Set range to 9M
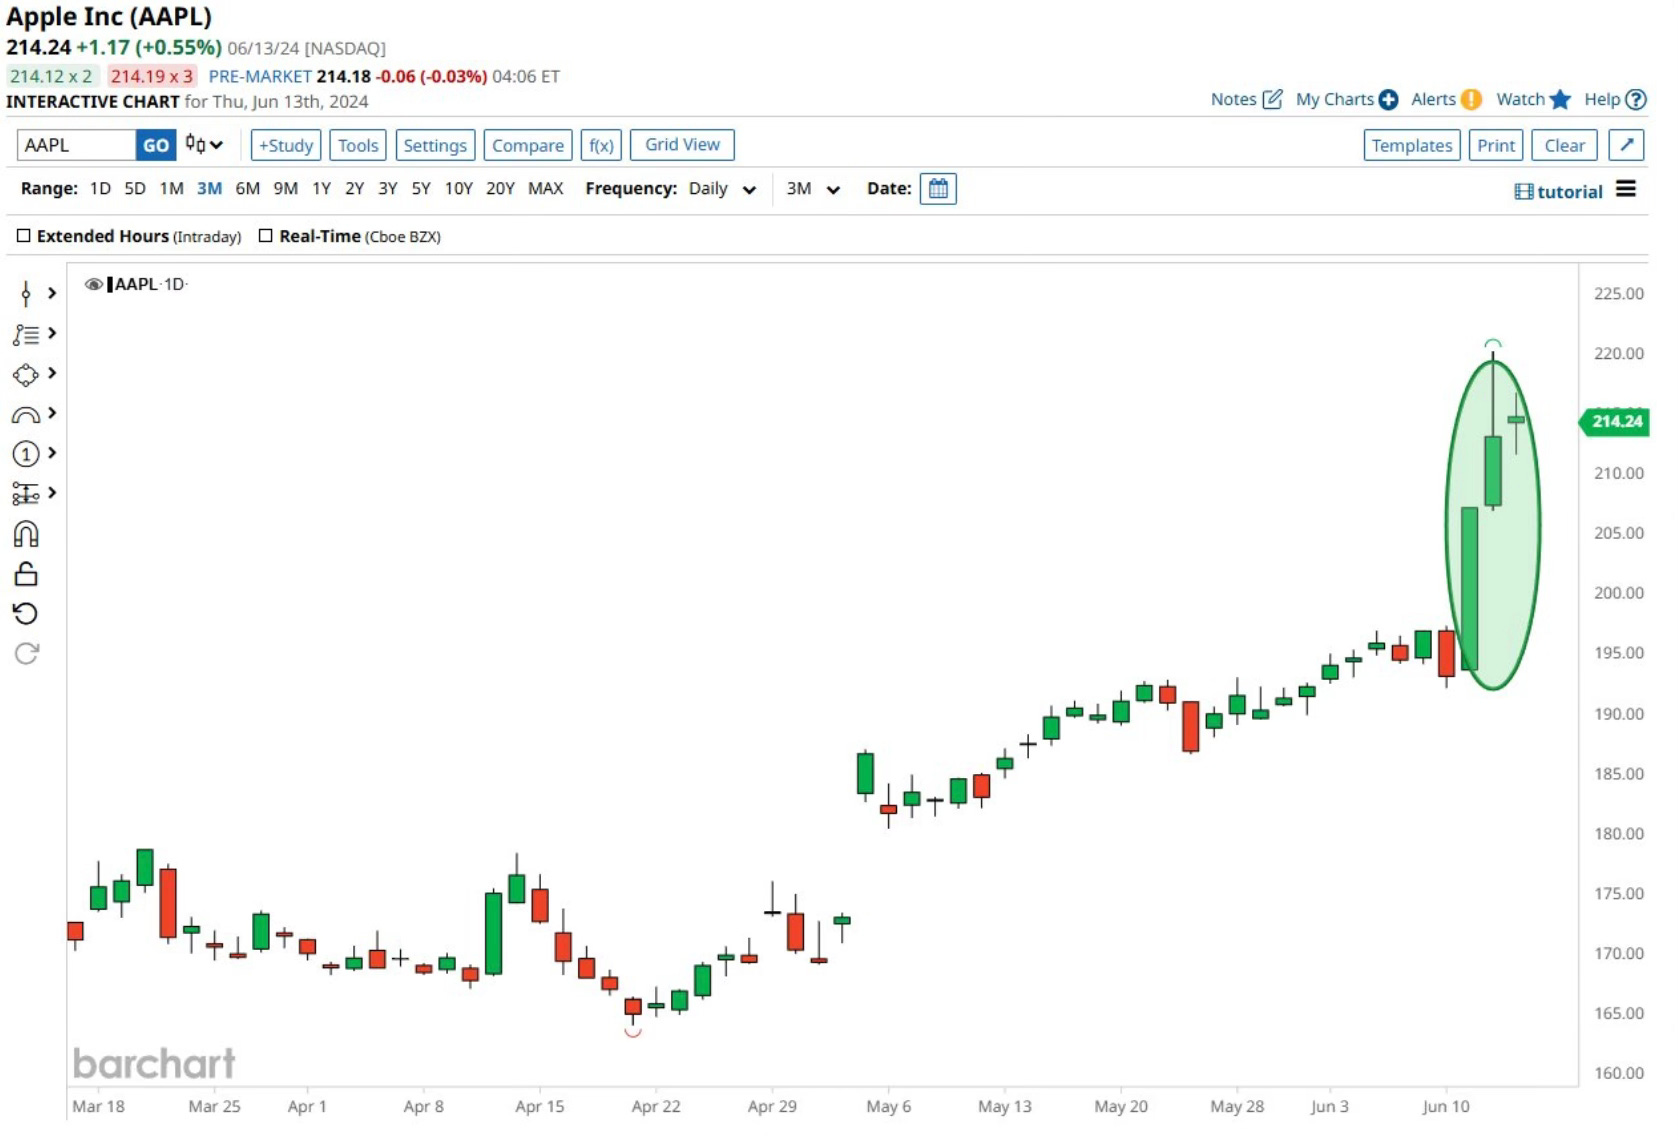 coord(286,188)
